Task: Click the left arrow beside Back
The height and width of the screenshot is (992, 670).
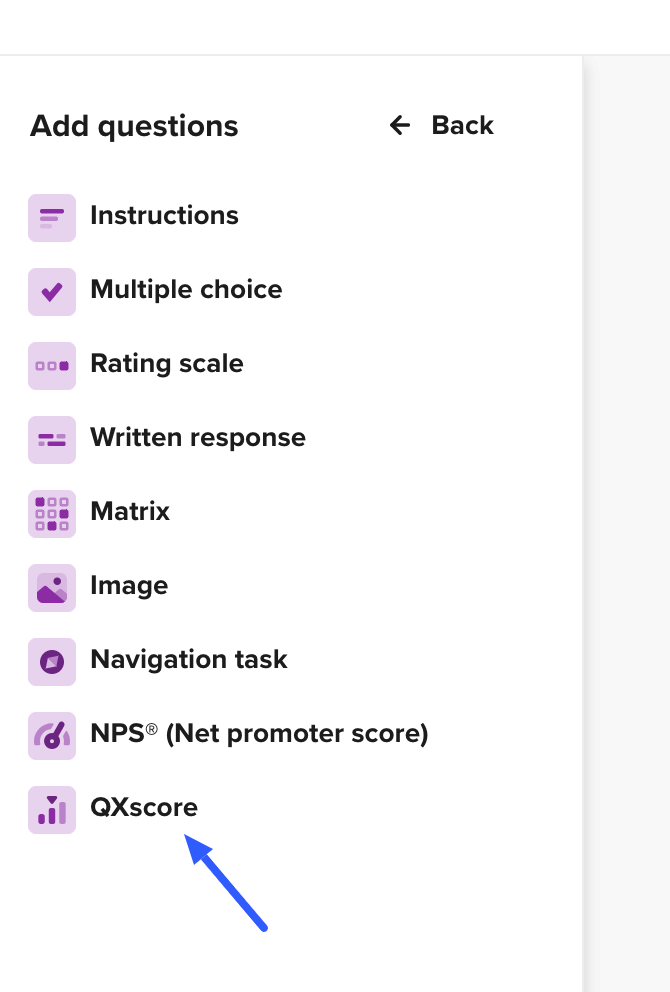Action: pos(400,125)
